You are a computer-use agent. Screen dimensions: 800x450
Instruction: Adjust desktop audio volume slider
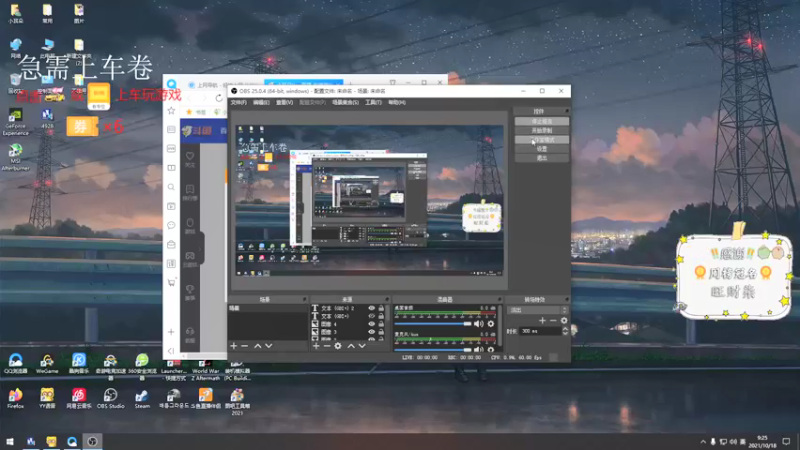point(433,324)
